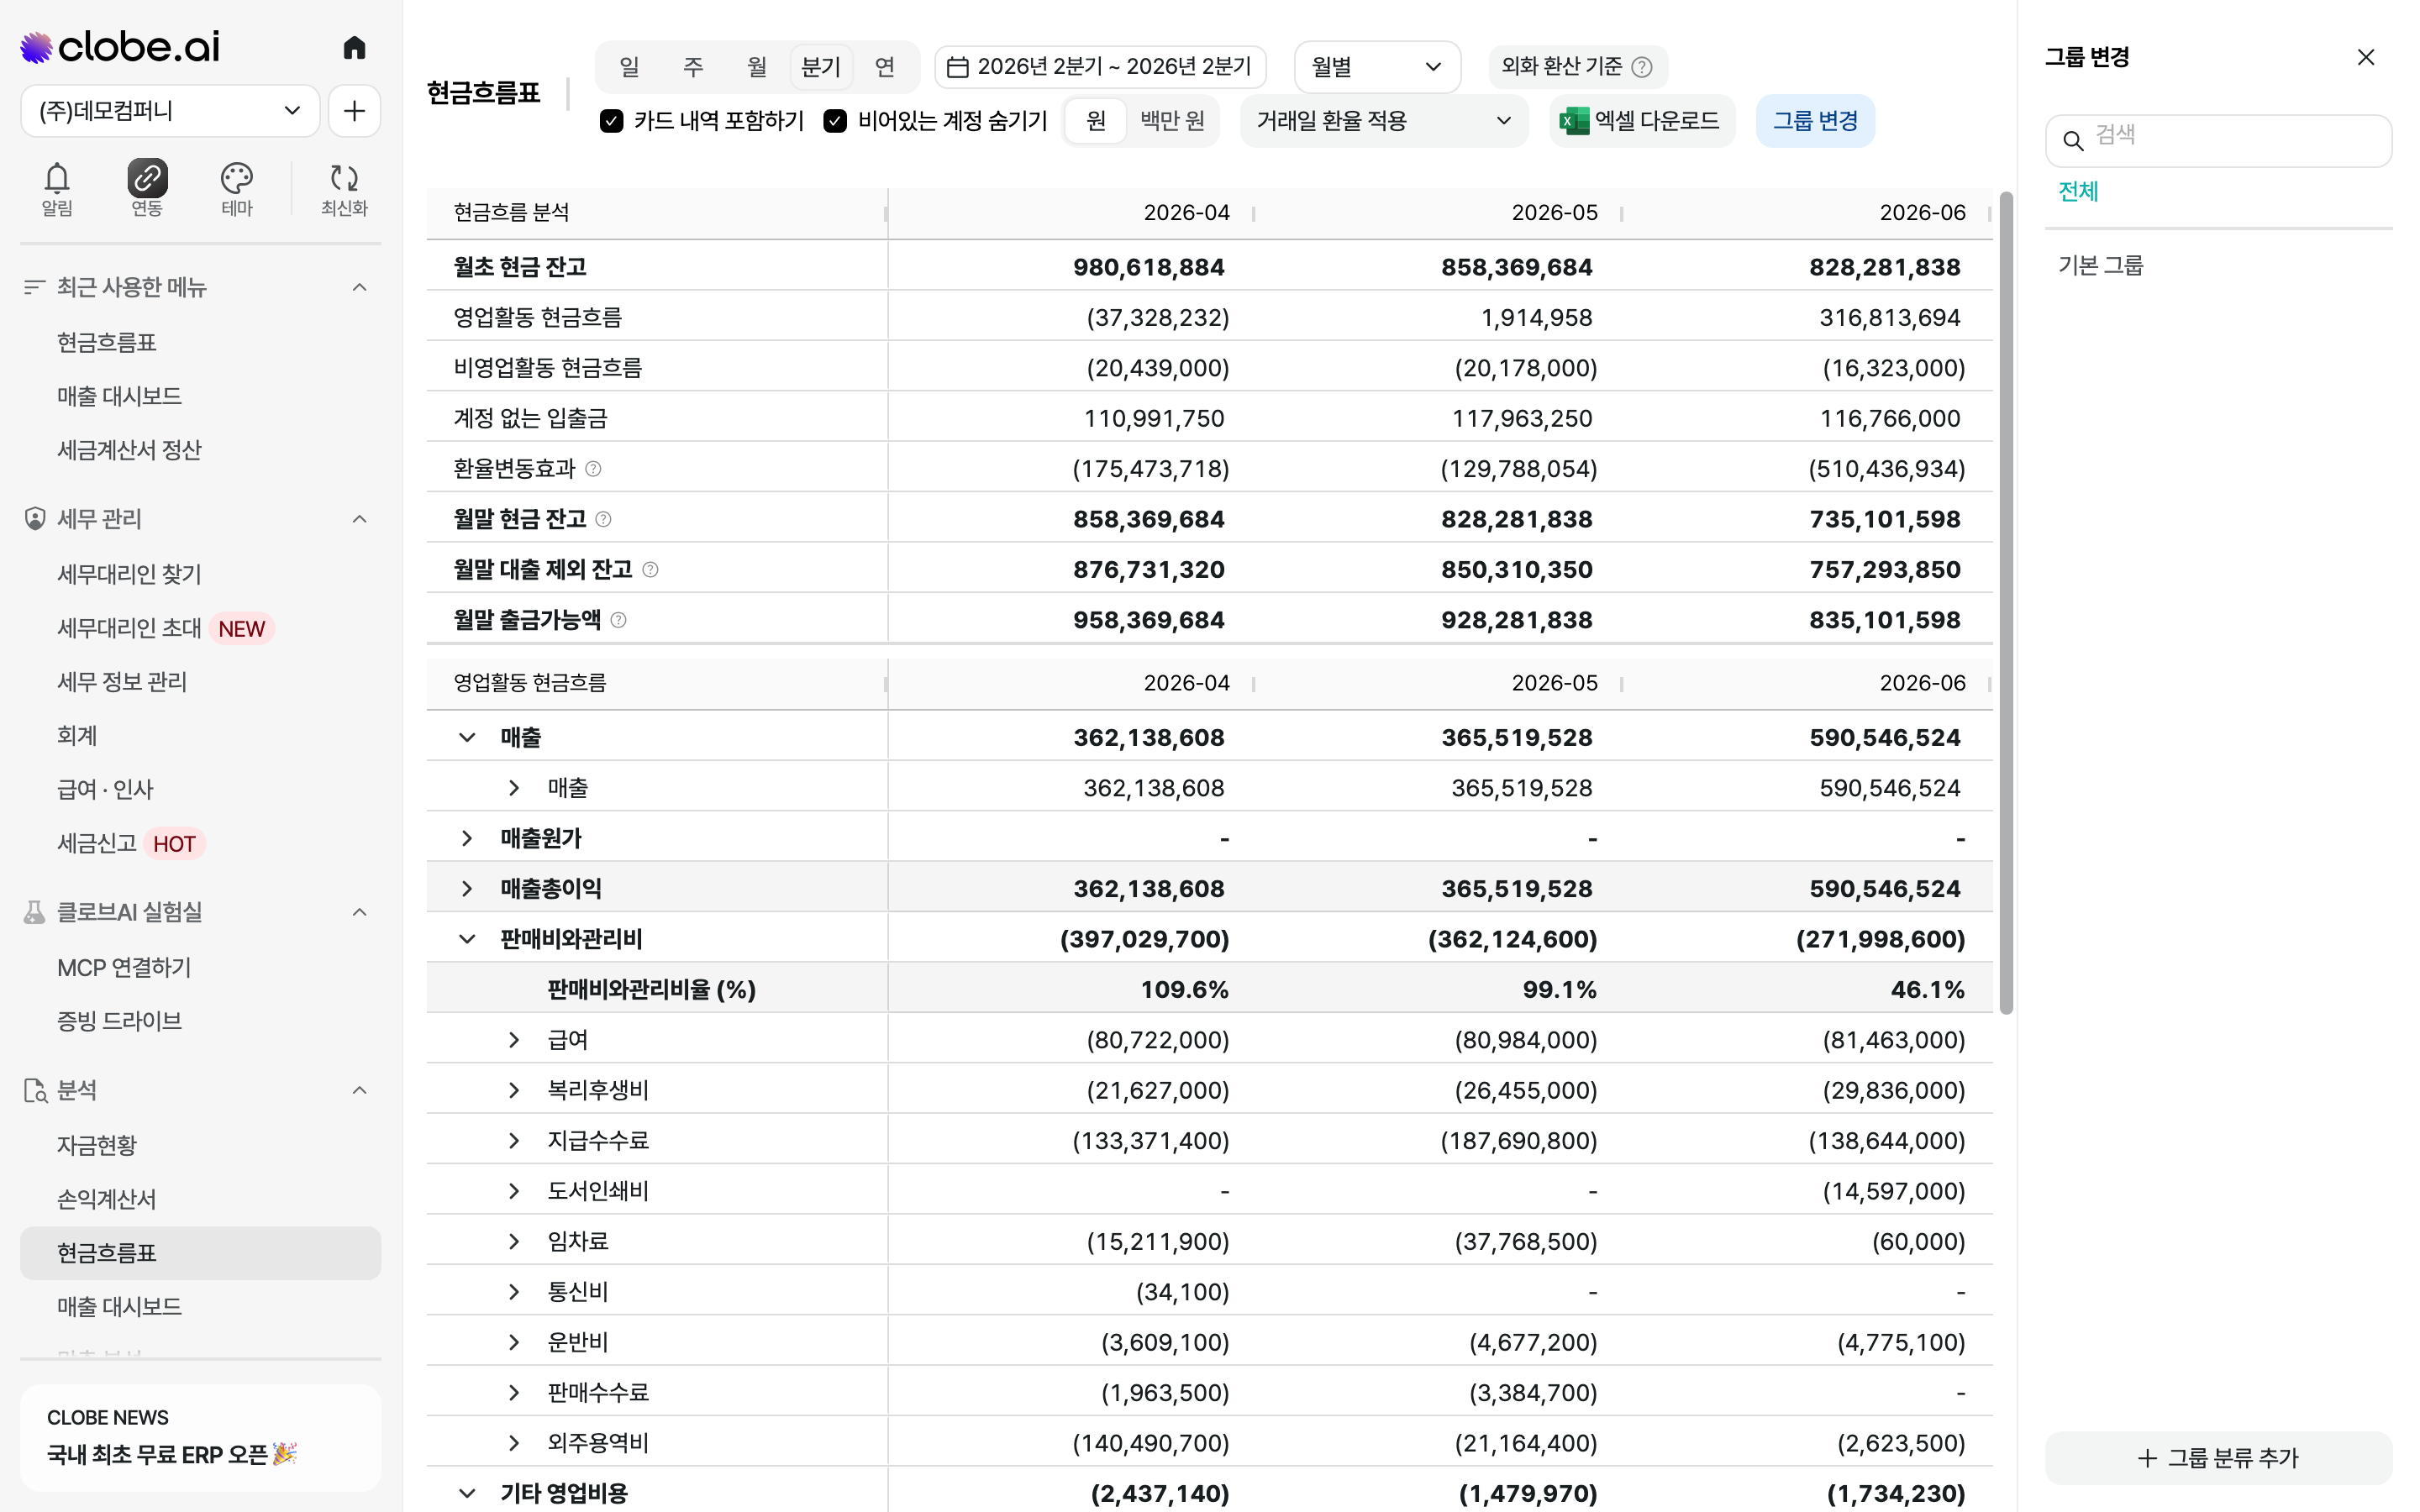2420x1512 pixels.
Task: Click 클로브AI 실험실 flask icon
Action: tap(35, 912)
